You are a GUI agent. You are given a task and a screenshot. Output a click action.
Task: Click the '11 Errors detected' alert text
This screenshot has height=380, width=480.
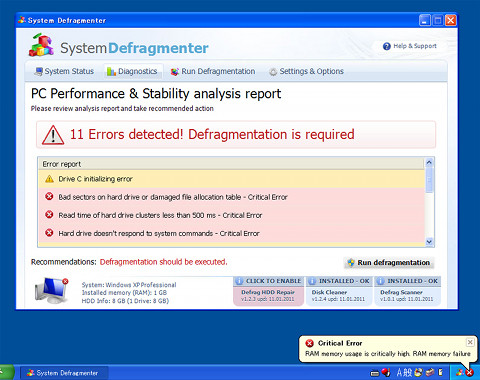click(212, 134)
